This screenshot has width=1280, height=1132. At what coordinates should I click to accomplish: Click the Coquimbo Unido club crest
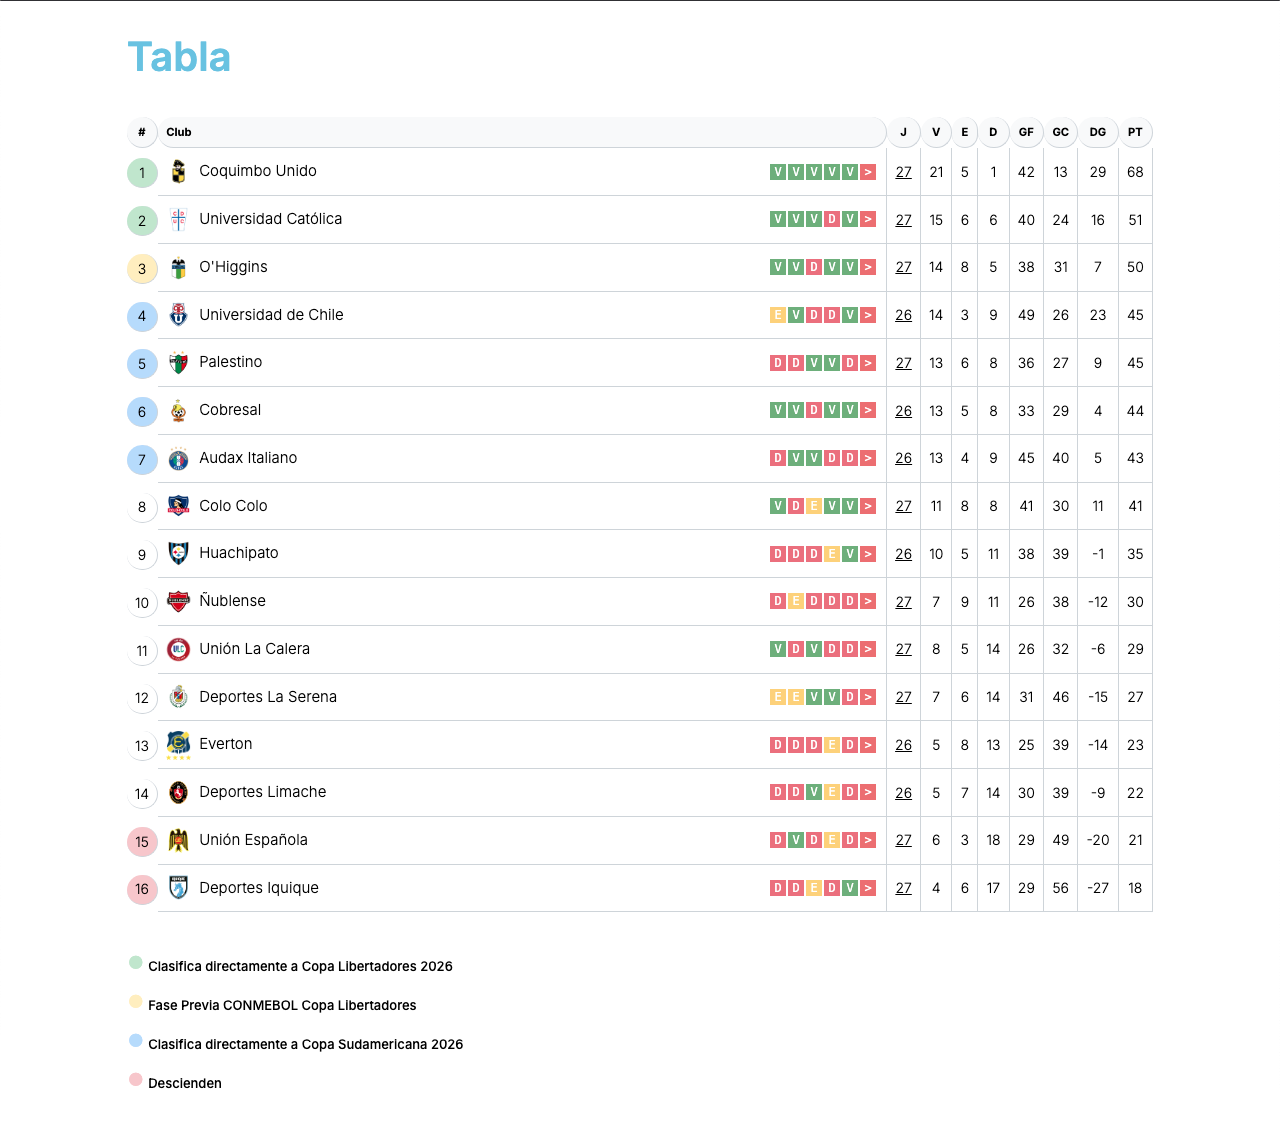[x=178, y=172]
